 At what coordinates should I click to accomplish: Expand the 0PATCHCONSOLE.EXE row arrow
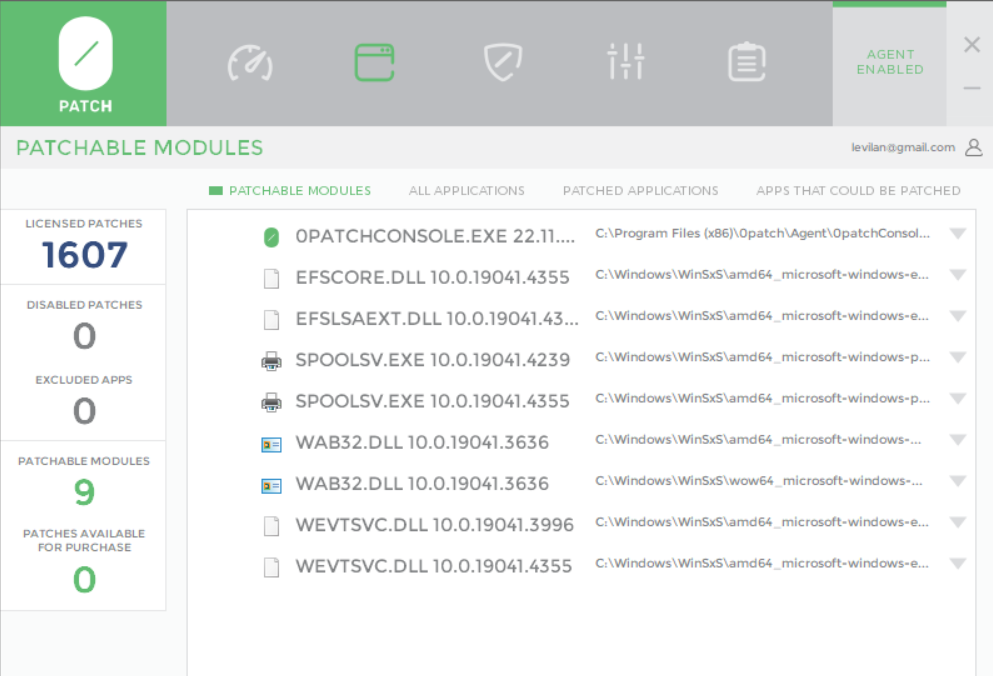coord(957,234)
